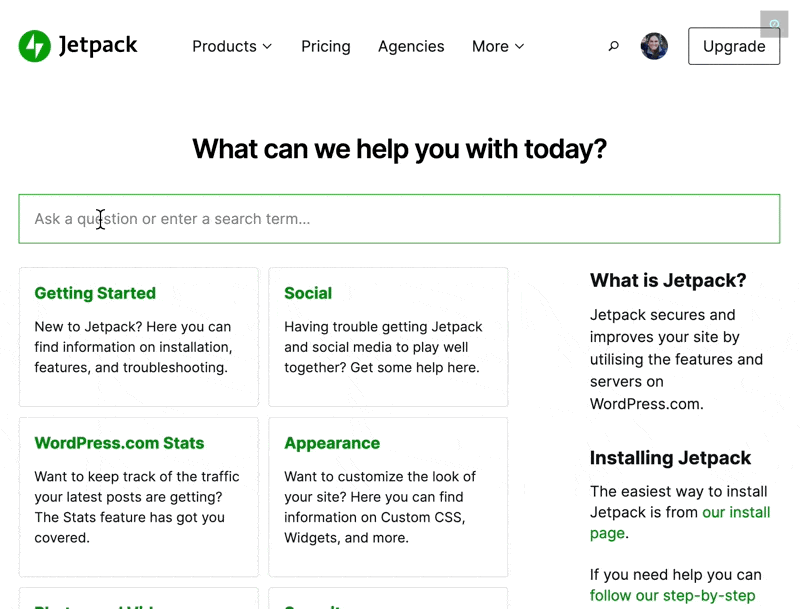800x609 pixels.
Task: Open the Agencies menu item
Action: 411,46
